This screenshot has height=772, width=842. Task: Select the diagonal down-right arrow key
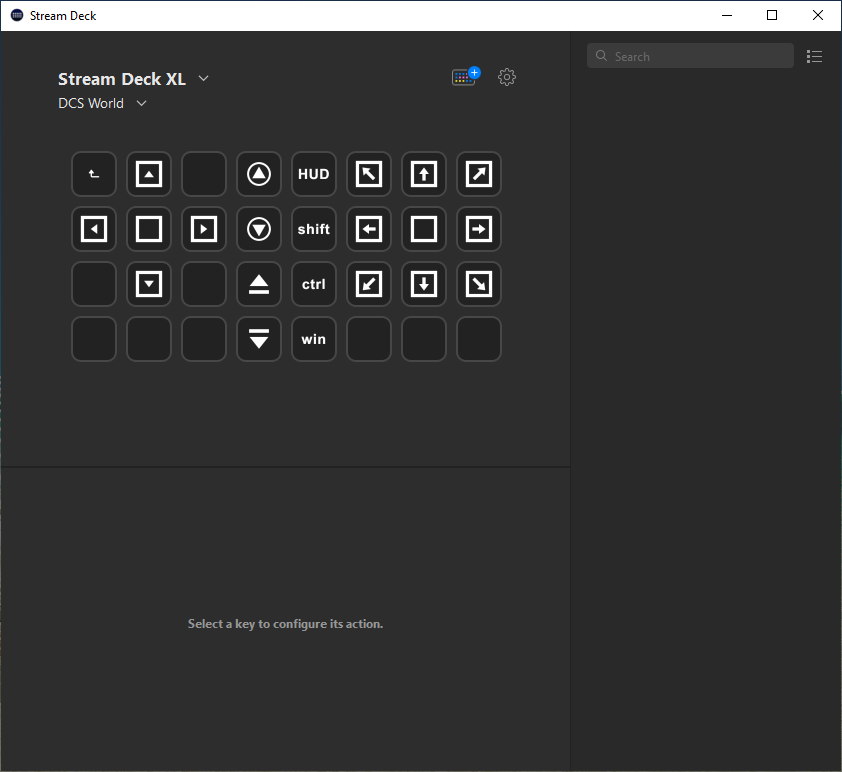(479, 284)
